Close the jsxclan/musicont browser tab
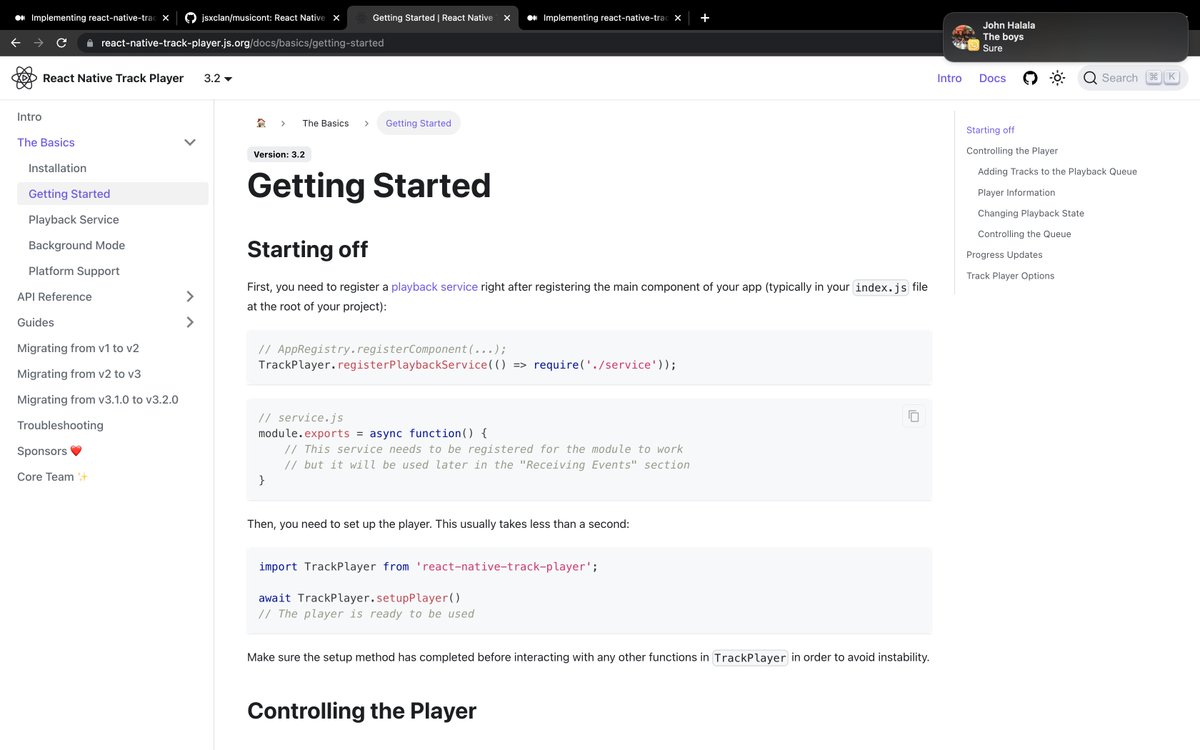Image resolution: width=1200 pixels, height=750 pixels. [x=335, y=18]
